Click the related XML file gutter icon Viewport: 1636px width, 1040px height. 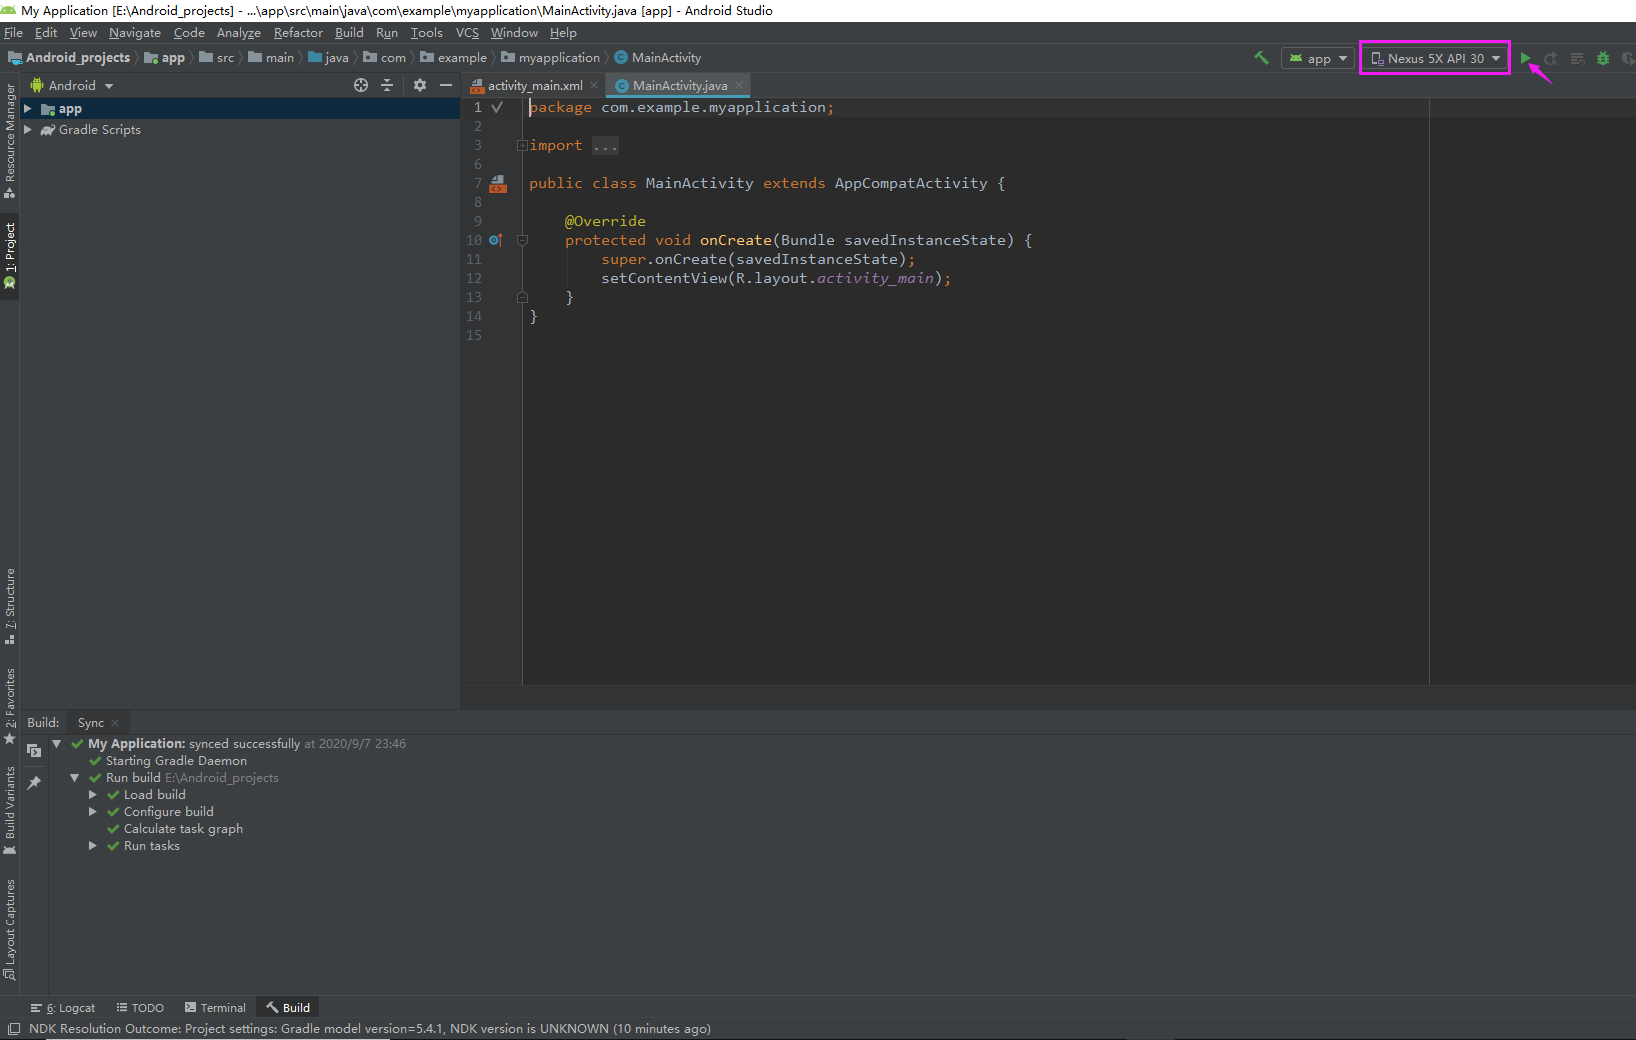click(x=498, y=184)
